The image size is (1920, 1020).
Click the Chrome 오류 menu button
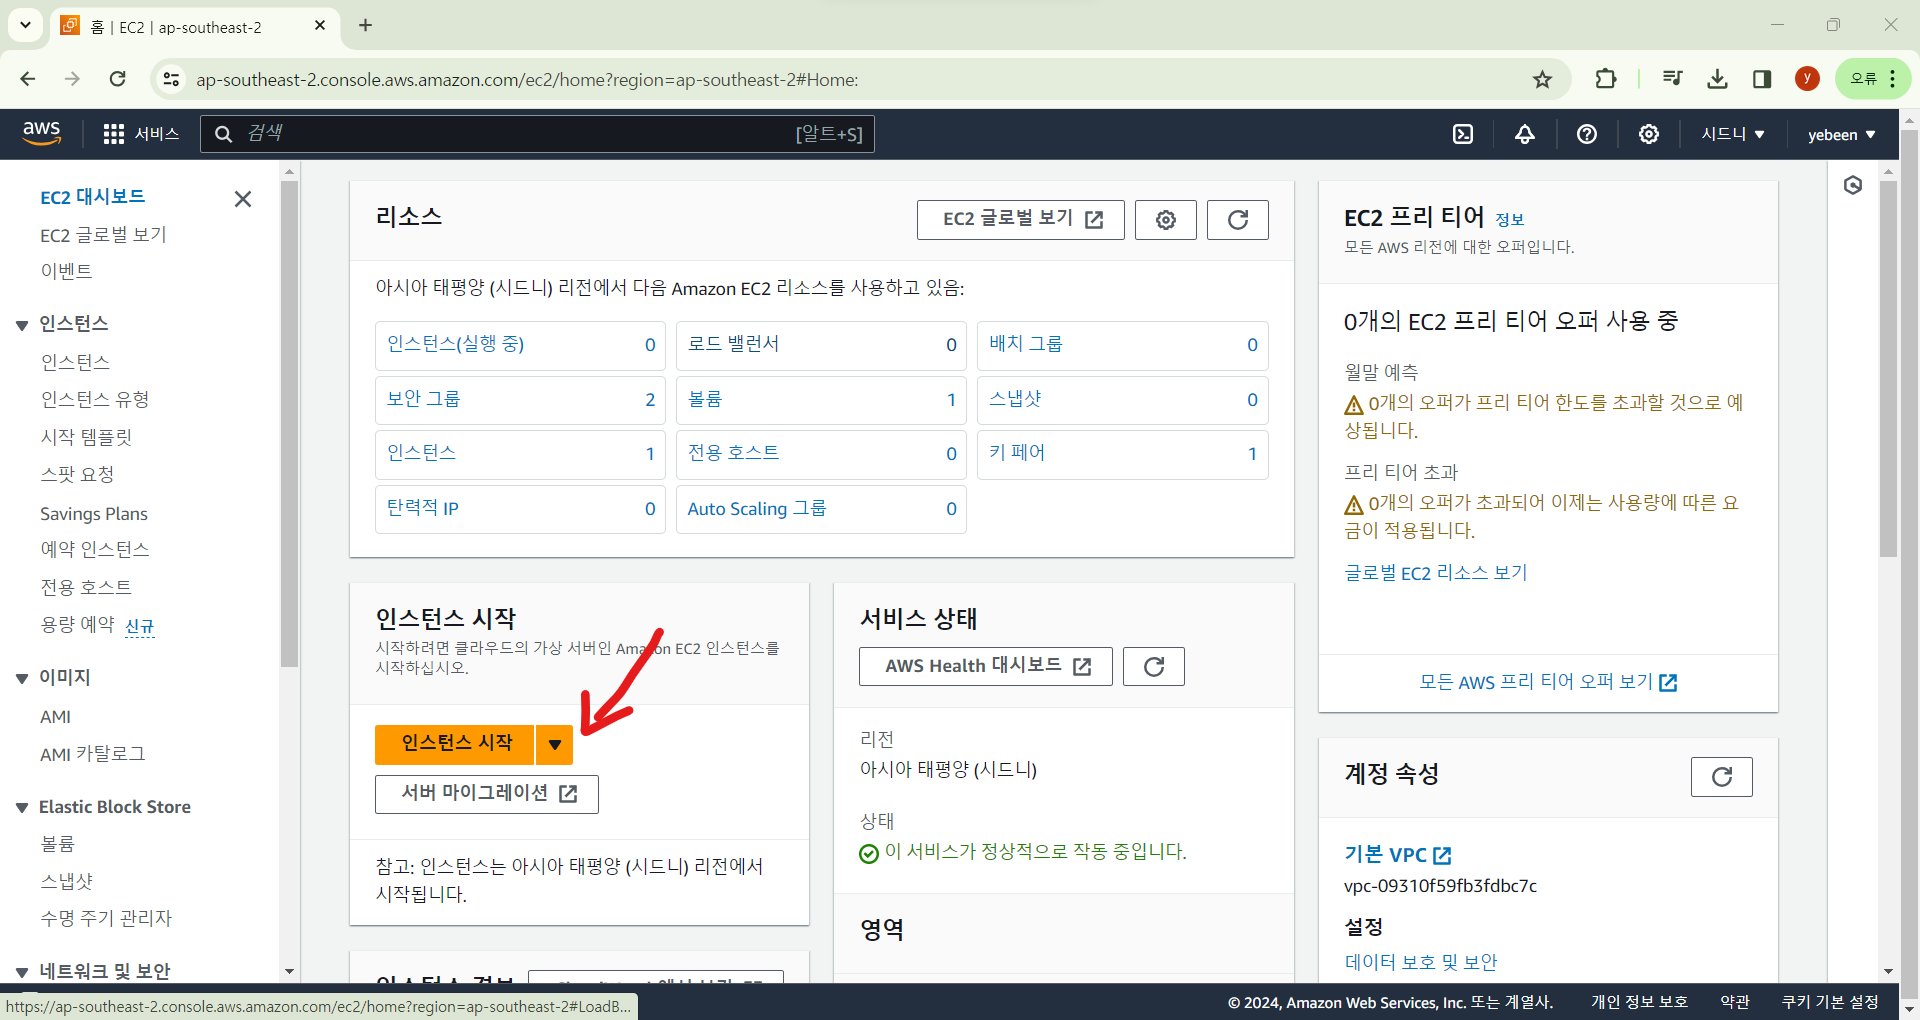1873,79
